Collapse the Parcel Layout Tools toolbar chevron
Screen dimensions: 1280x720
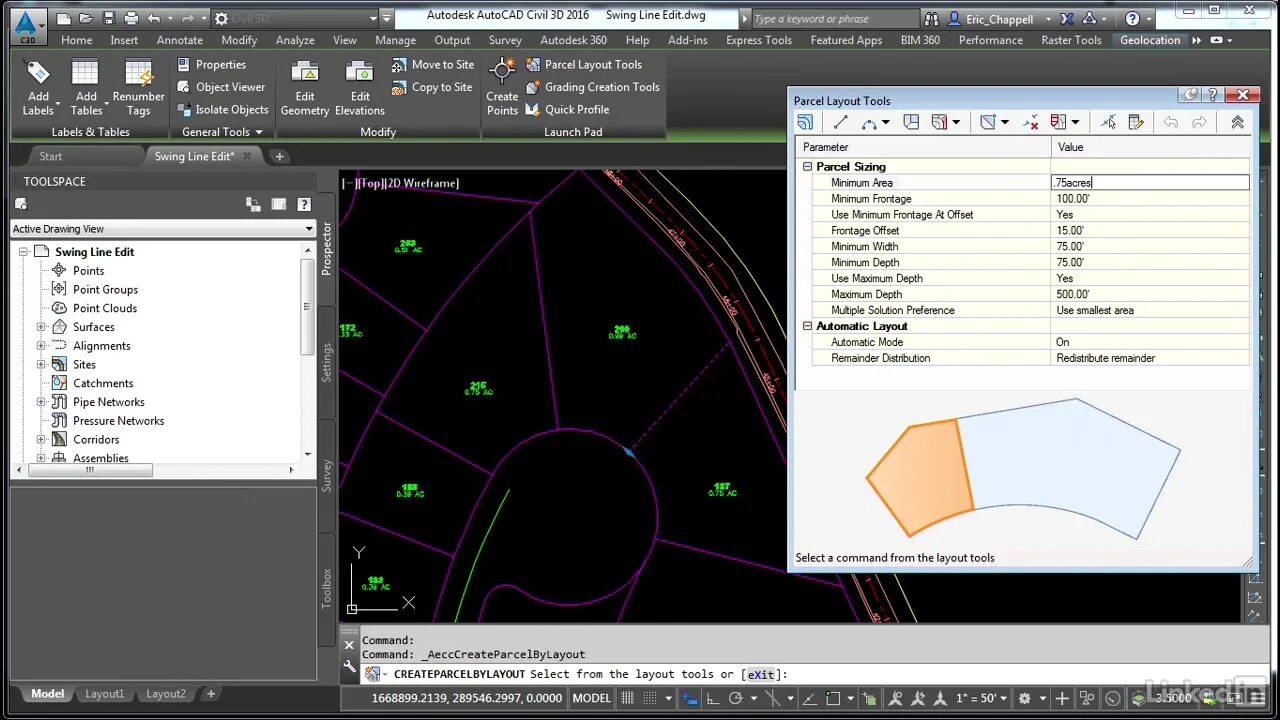click(1237, 122)
